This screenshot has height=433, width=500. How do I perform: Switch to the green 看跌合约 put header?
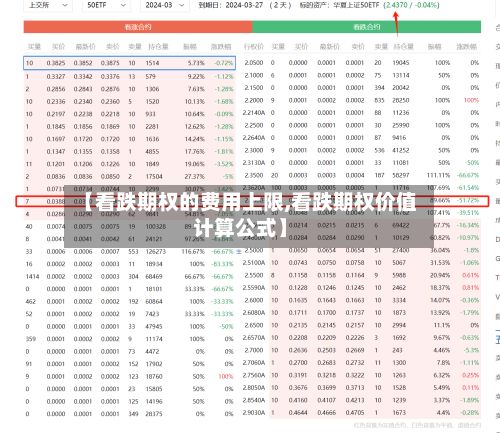point(366,27)
